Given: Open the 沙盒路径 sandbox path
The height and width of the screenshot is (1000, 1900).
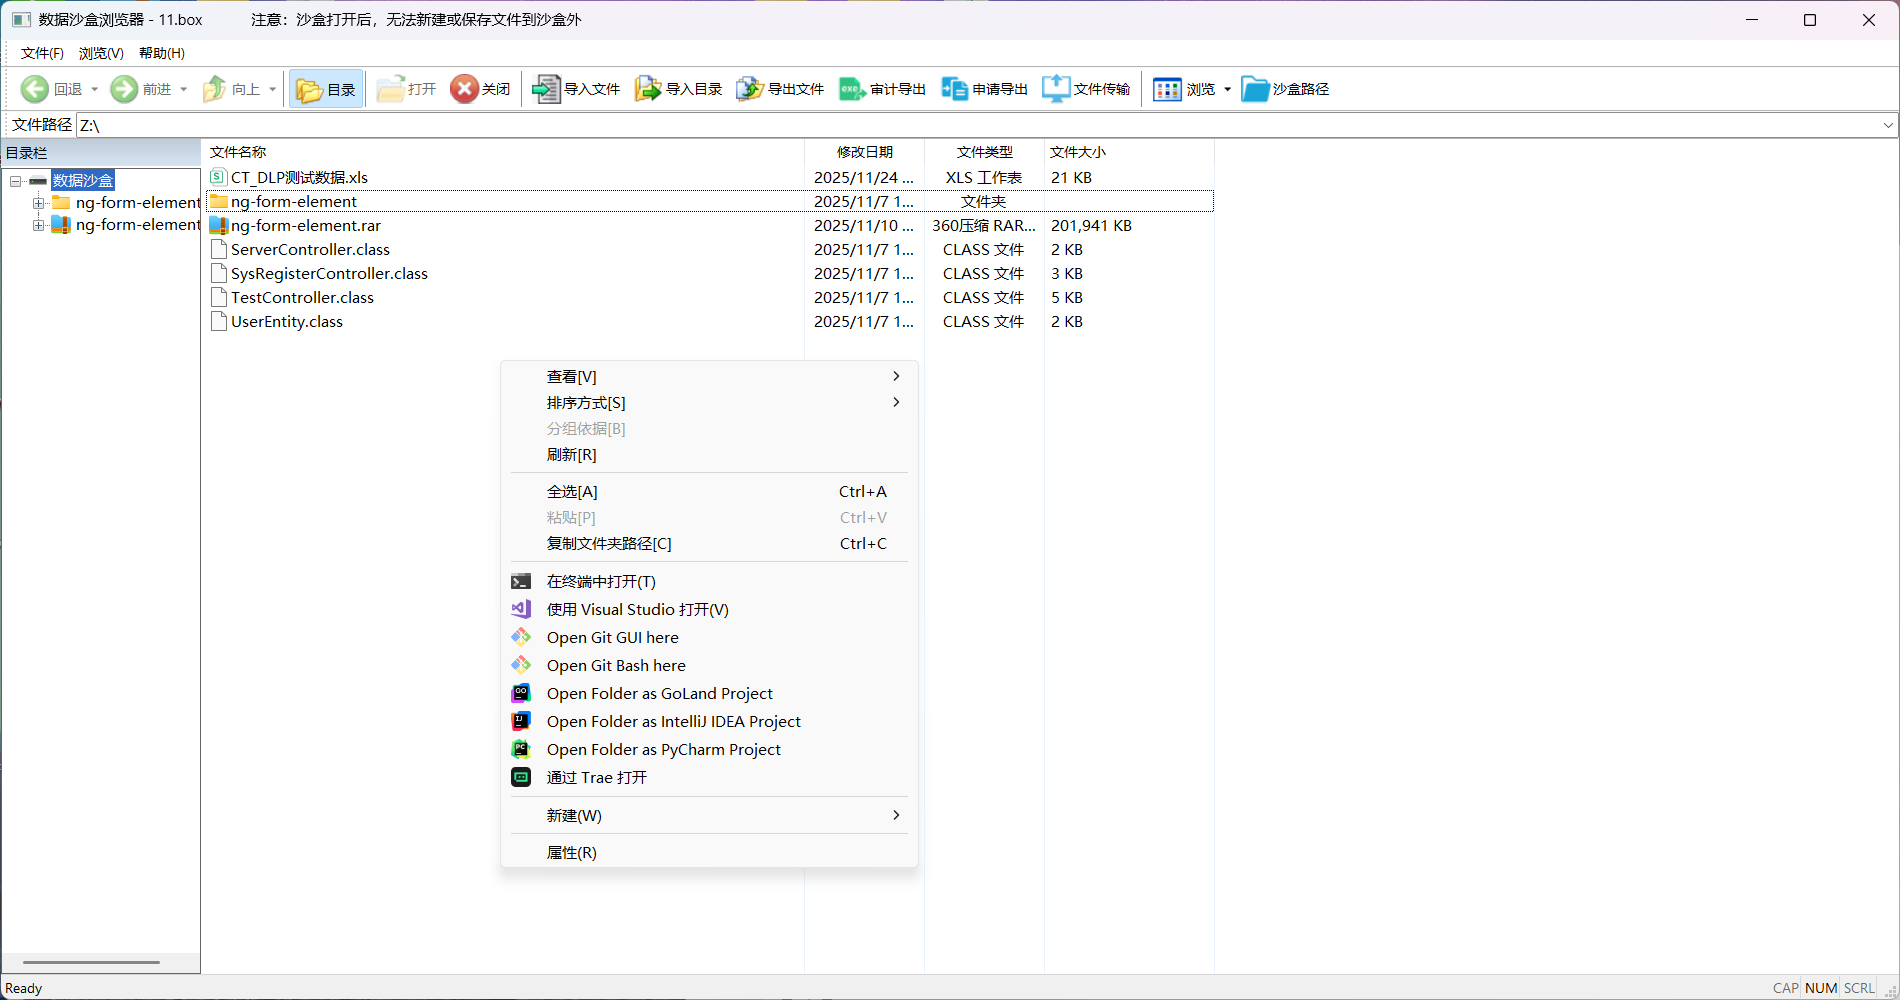Looking at the screenshot, I should tap(1284, 88).
